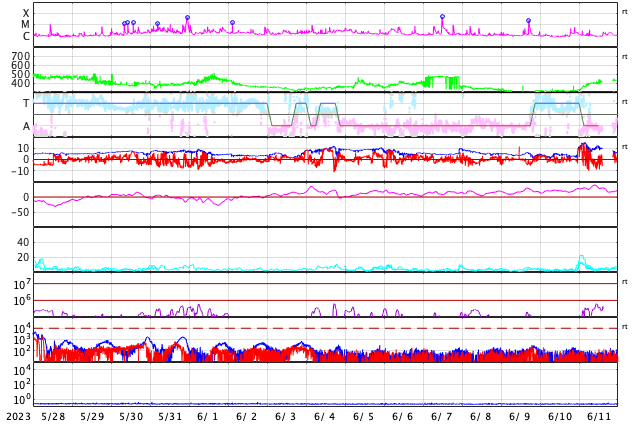Click the 6/11 date label
This screenshot has width=634, height=424.
click(599, 416)
